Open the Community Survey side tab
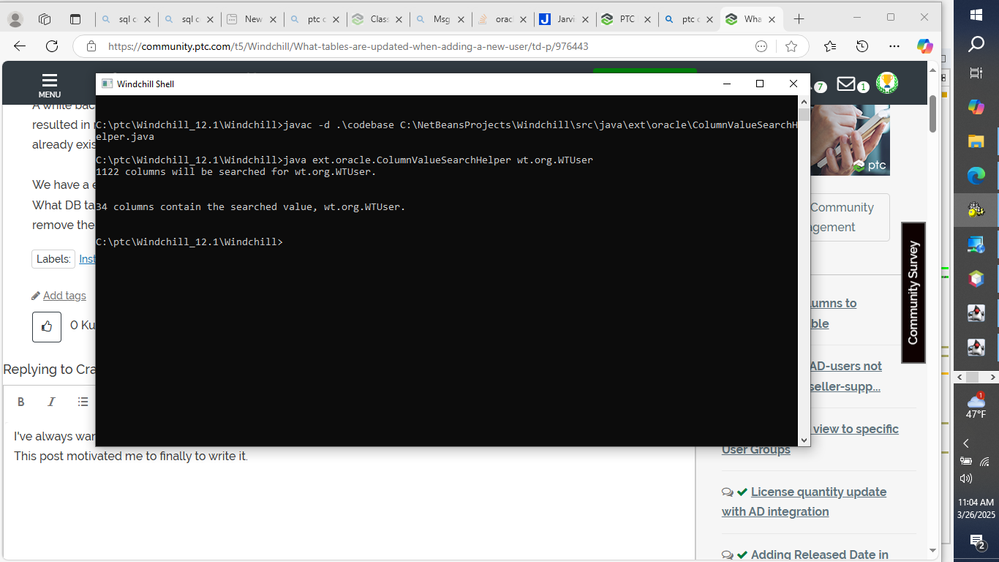999x562 pixels. click(913, 292)
